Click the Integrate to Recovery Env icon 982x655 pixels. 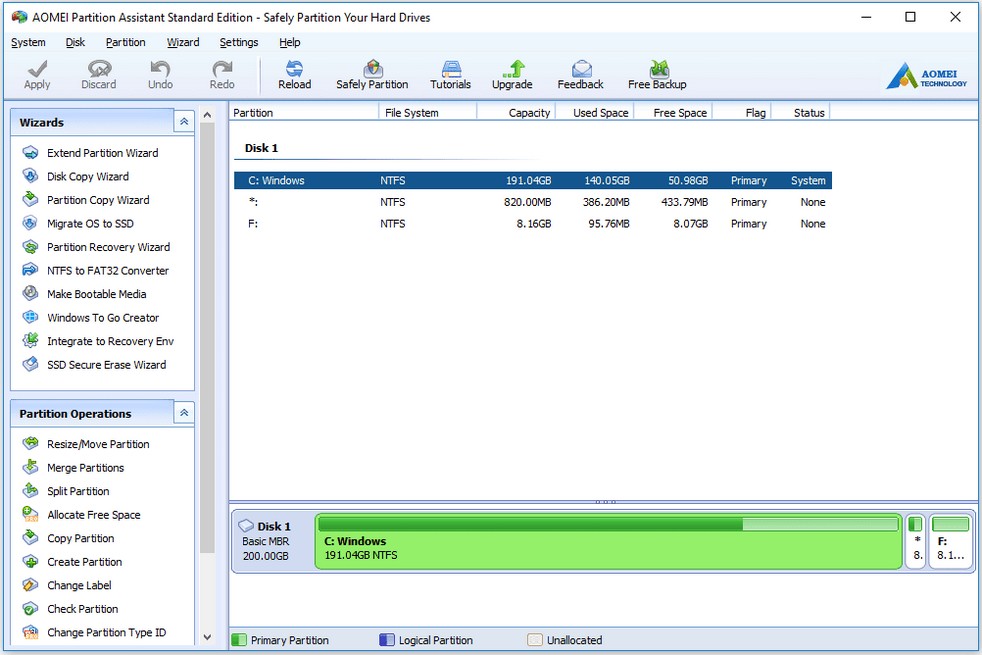coord(30,341)
